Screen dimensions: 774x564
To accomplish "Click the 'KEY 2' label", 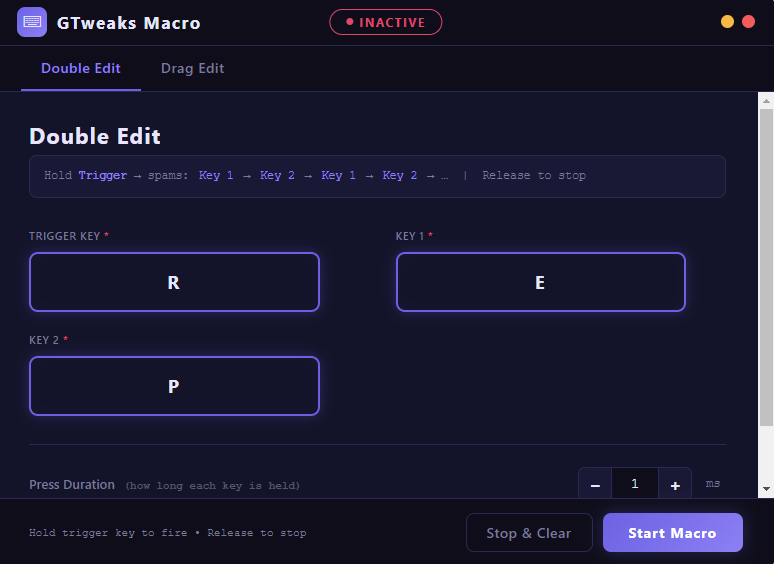I will [x=44, y=340].
